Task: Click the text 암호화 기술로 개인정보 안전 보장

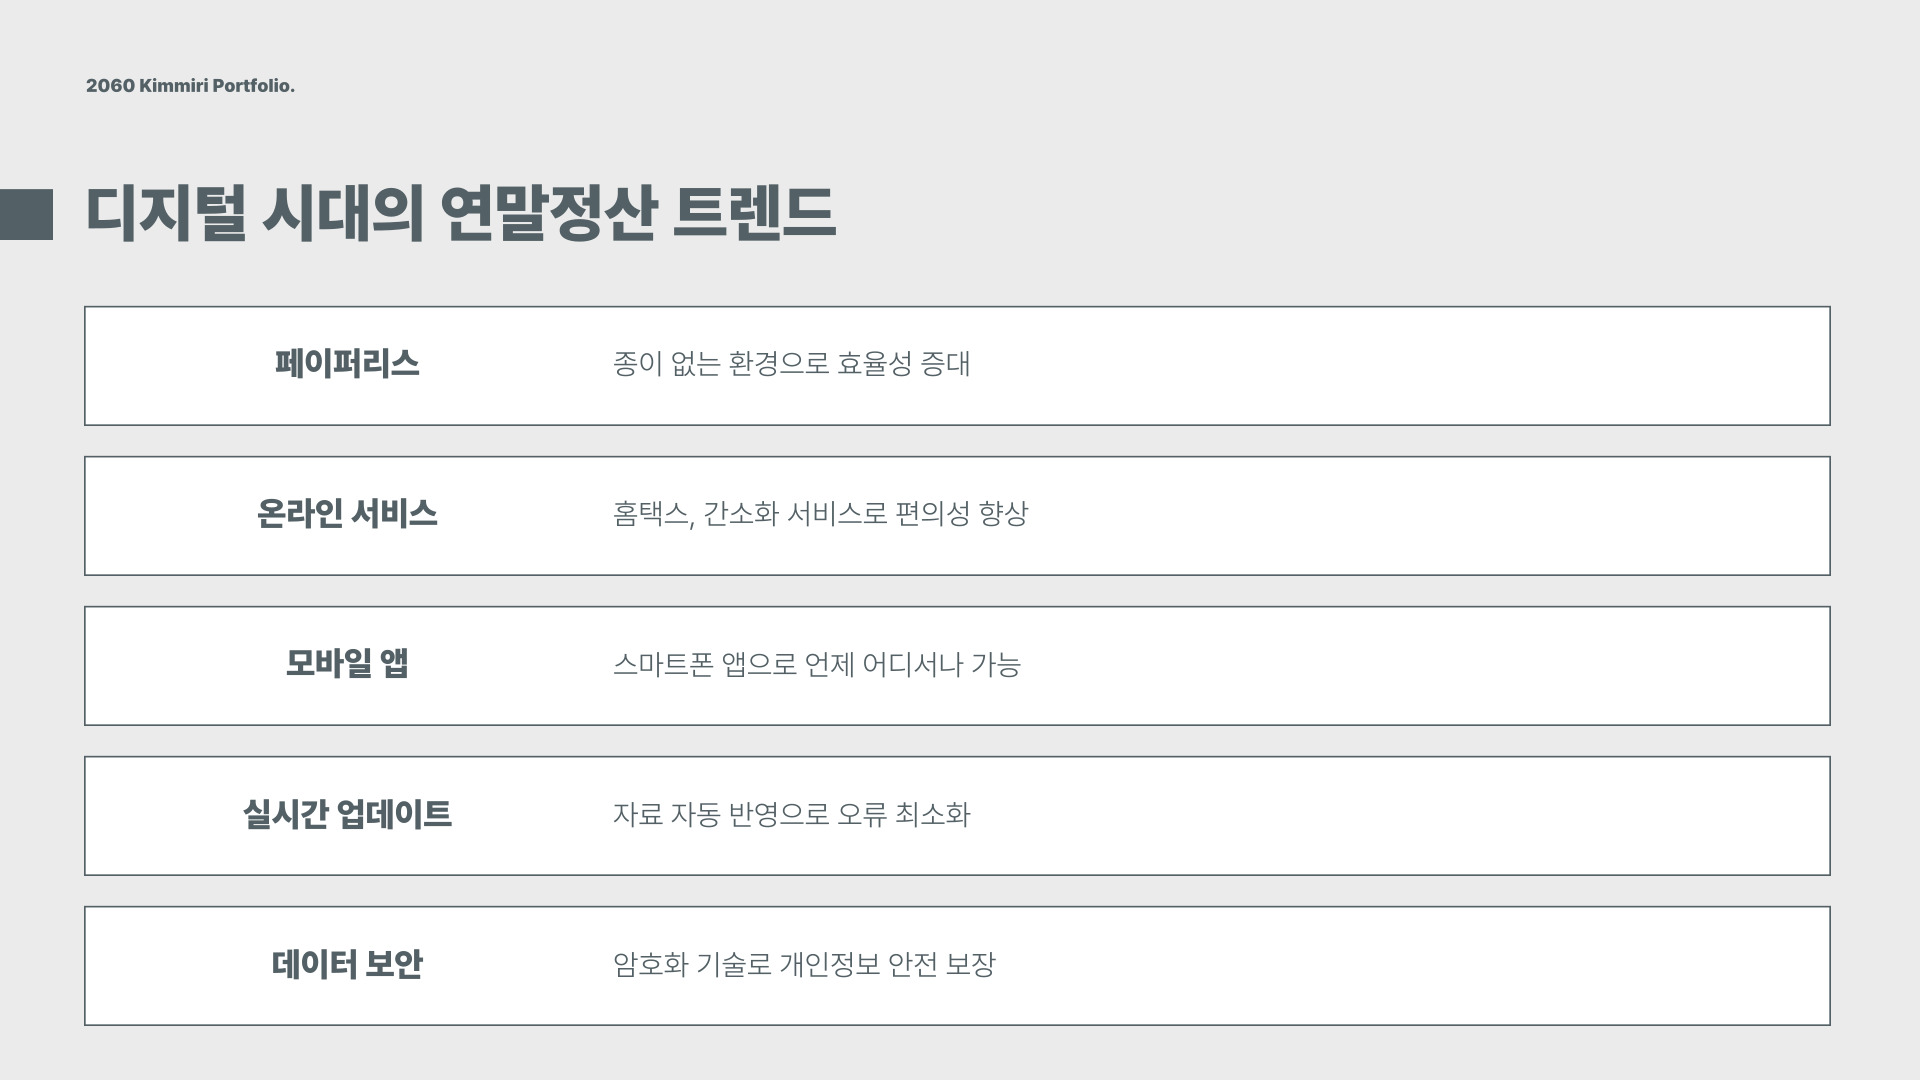Action: click(804, 964)
